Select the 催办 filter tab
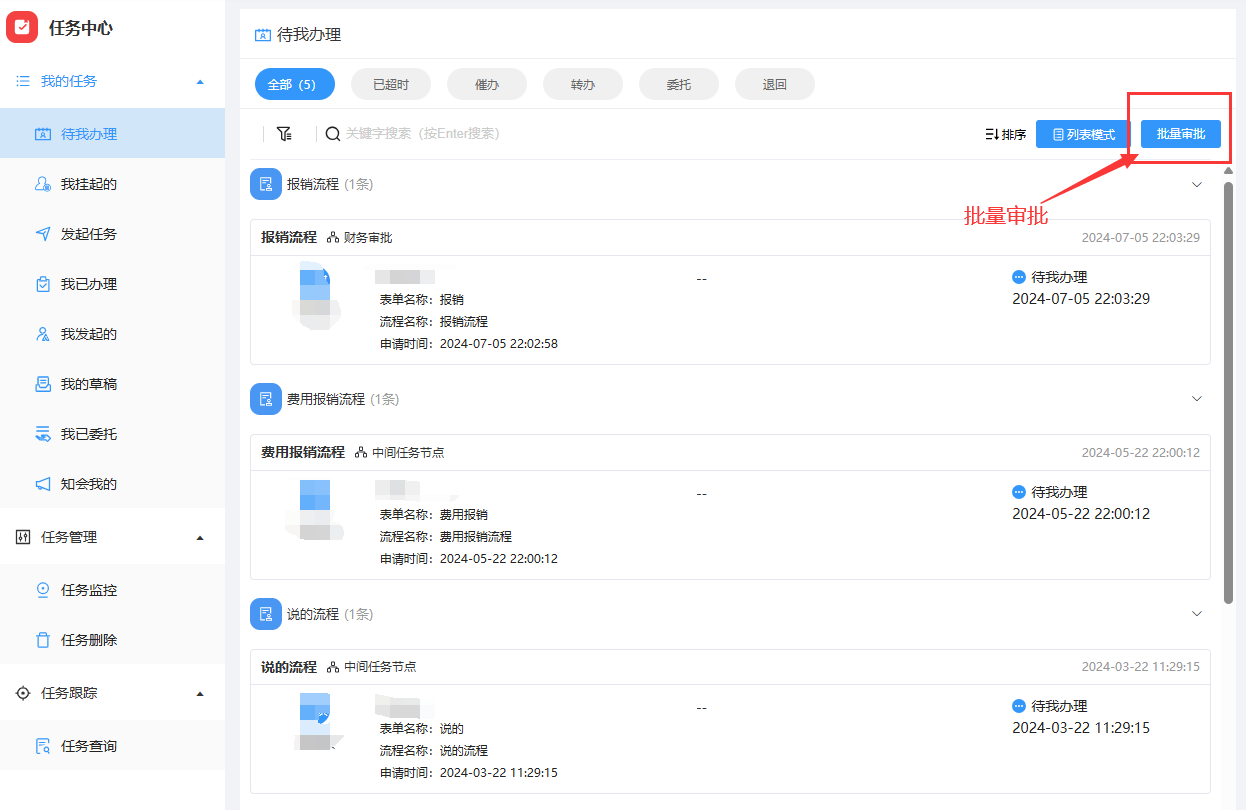The width and height of the screenshot is (1246, 810). coord(487,85)
